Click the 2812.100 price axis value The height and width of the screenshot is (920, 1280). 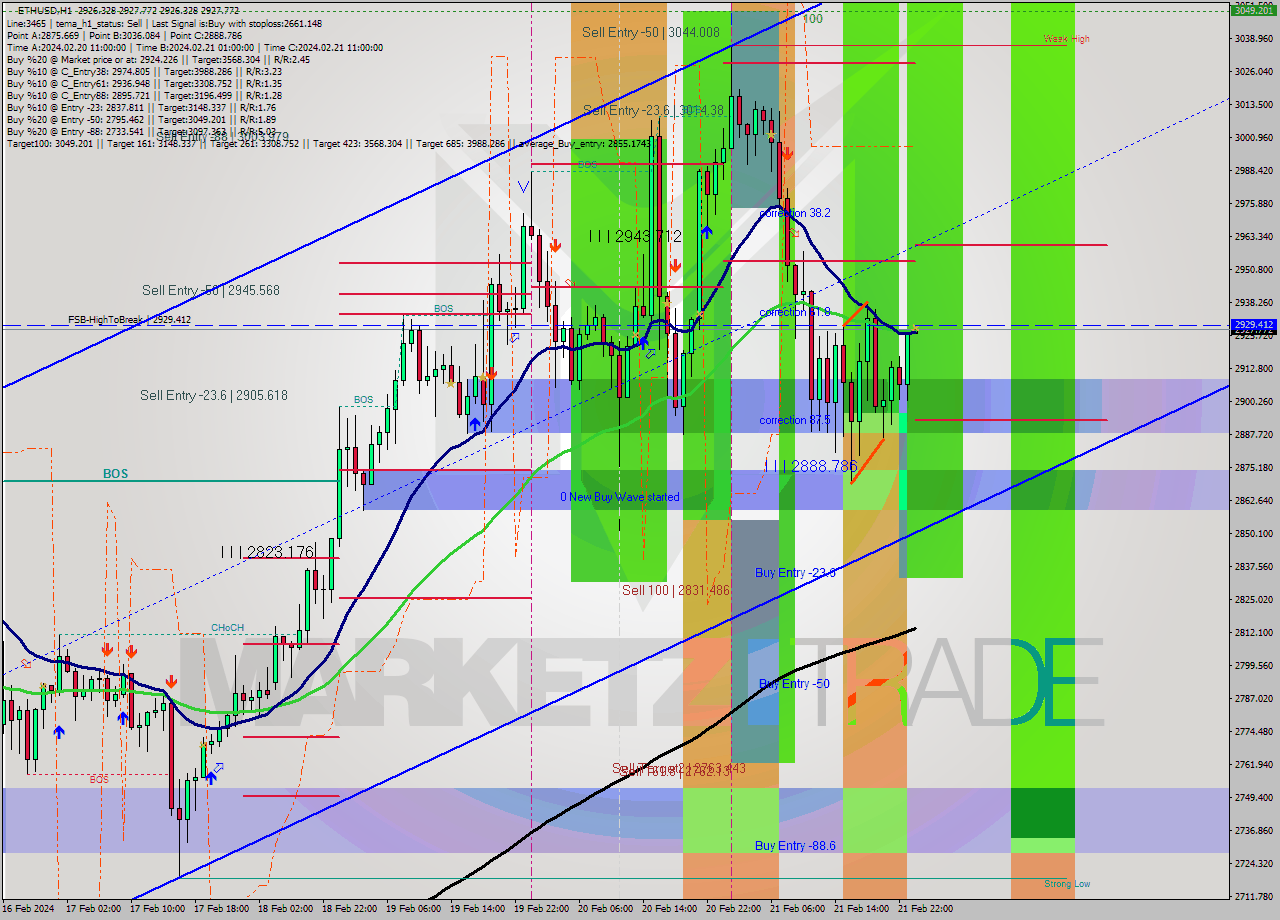[1253, 632]
